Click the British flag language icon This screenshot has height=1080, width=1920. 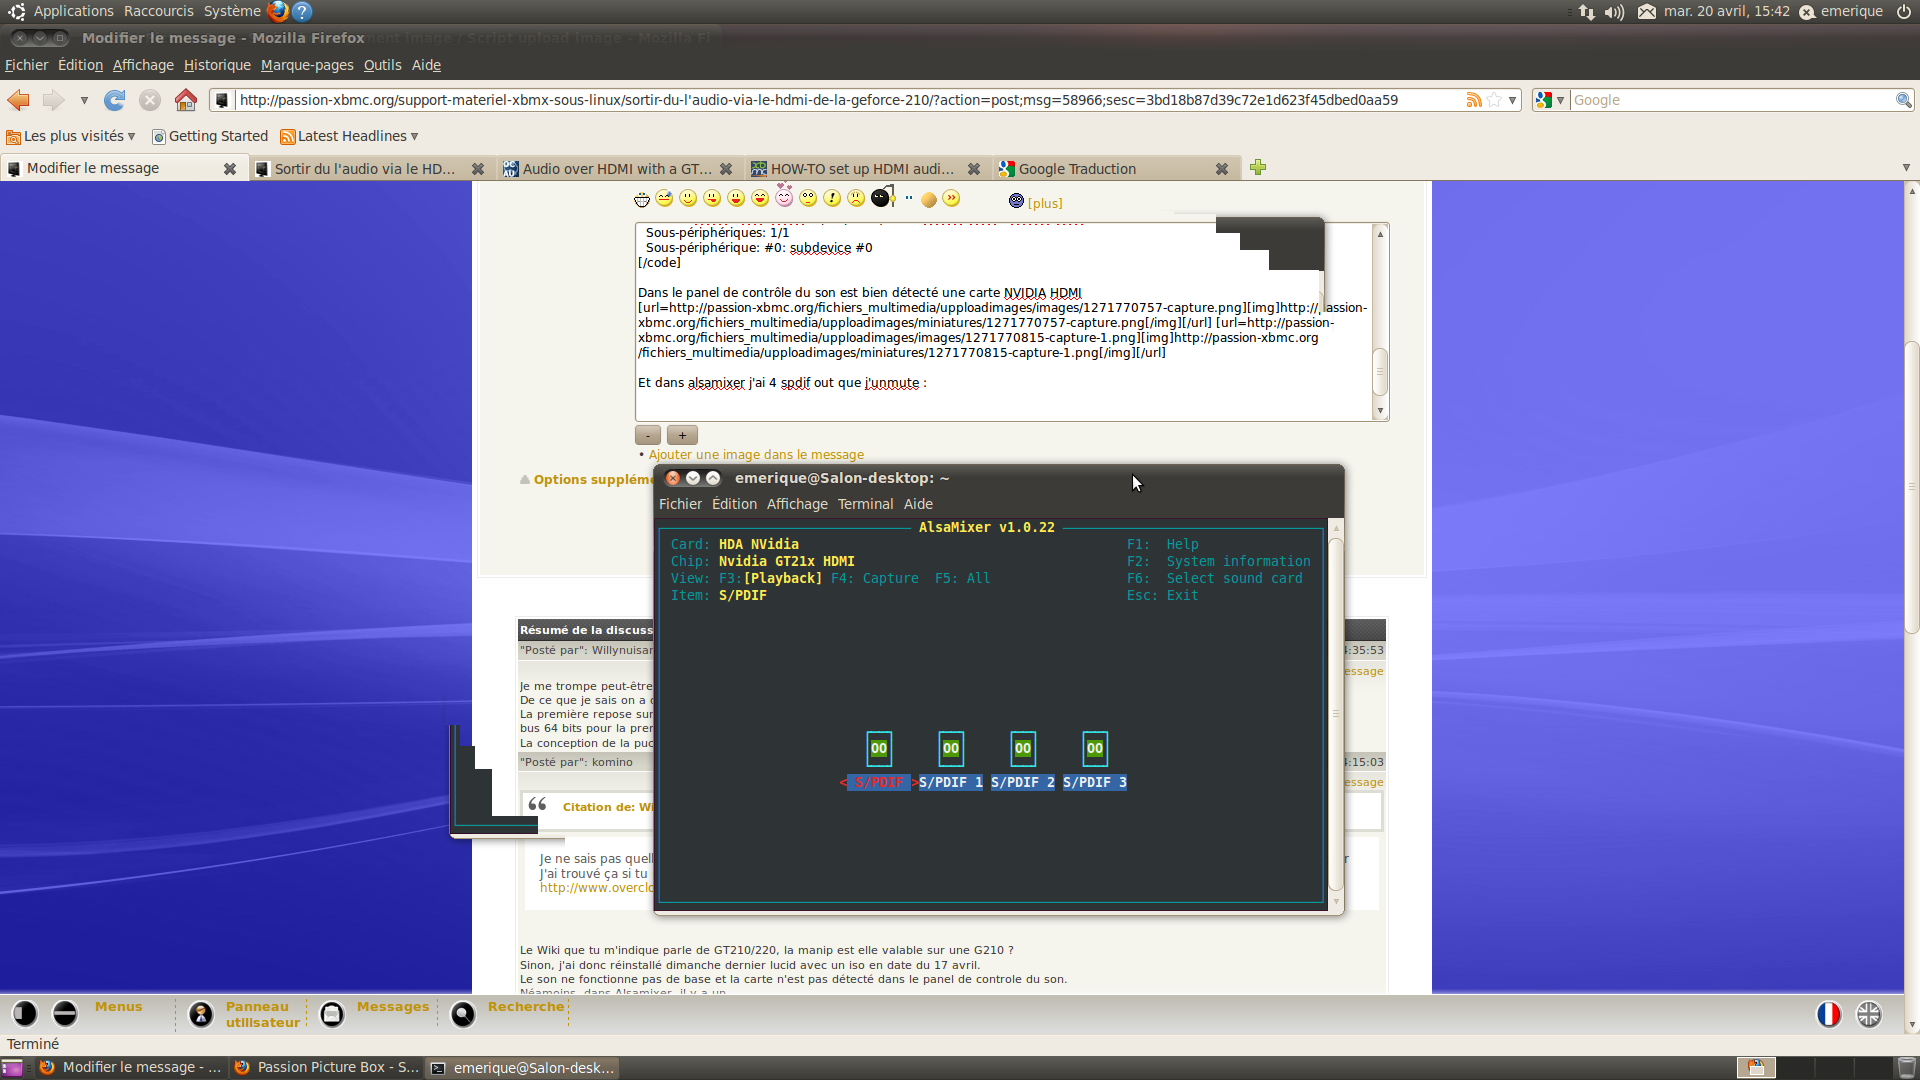(1869, 1014)
